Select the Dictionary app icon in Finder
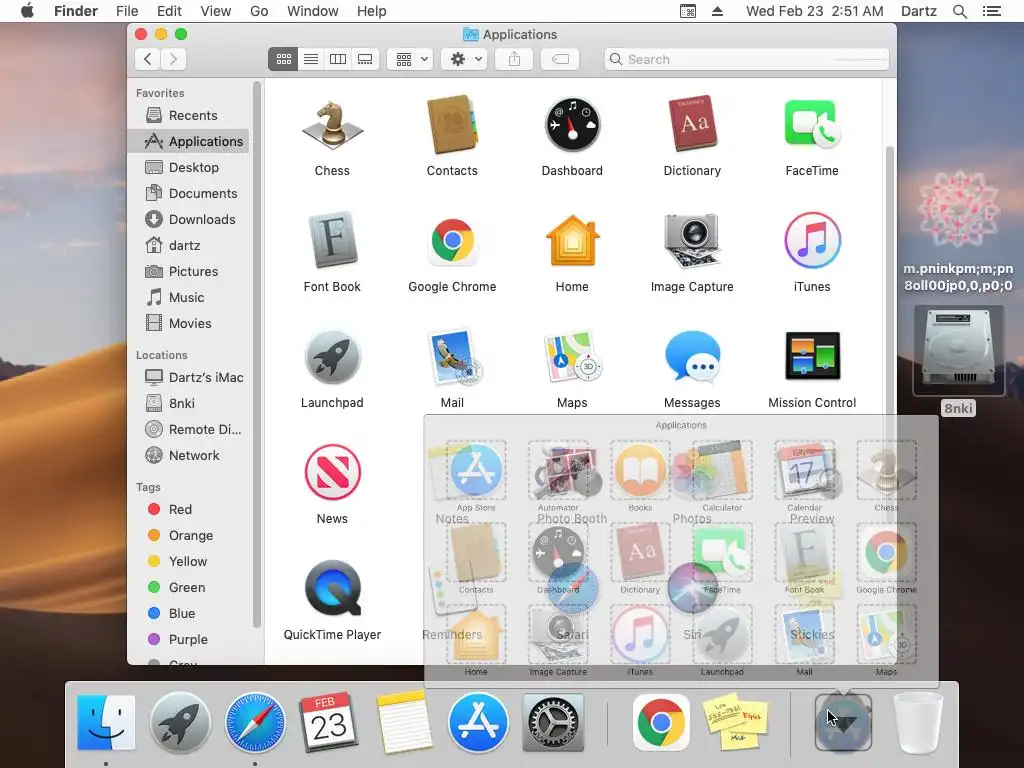 (692, 125)
